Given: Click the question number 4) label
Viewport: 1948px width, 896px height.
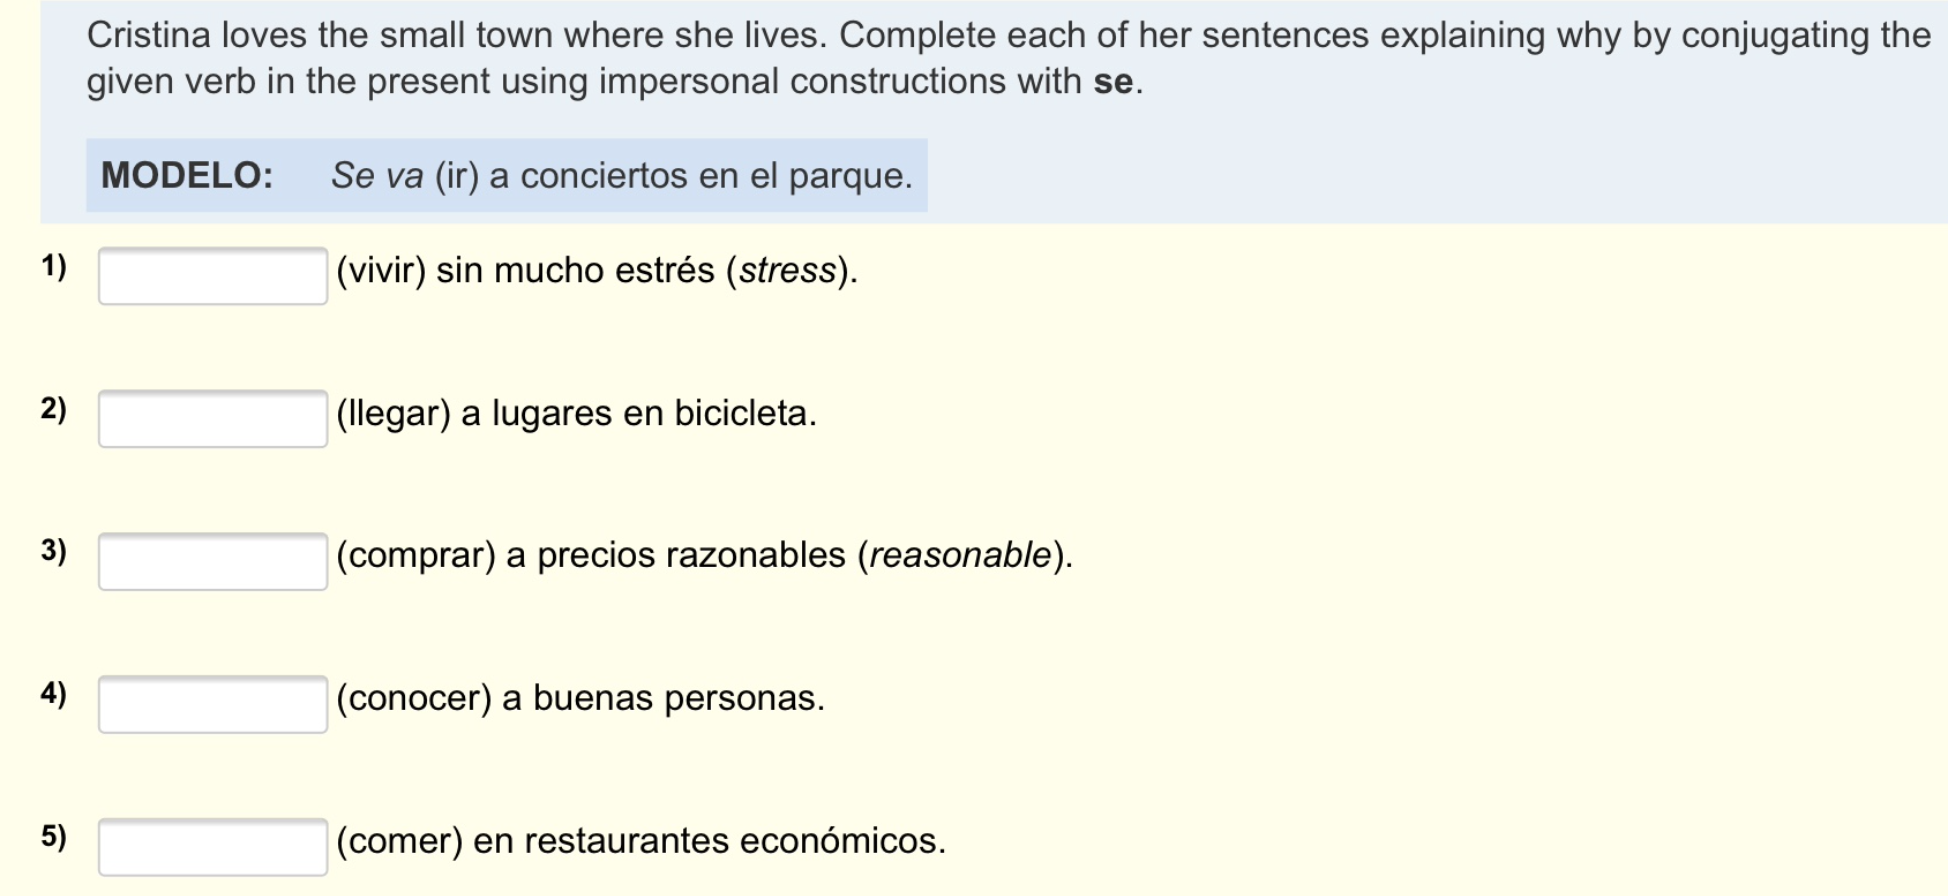Looking at the screenshot, I should (x=54, y=693).
